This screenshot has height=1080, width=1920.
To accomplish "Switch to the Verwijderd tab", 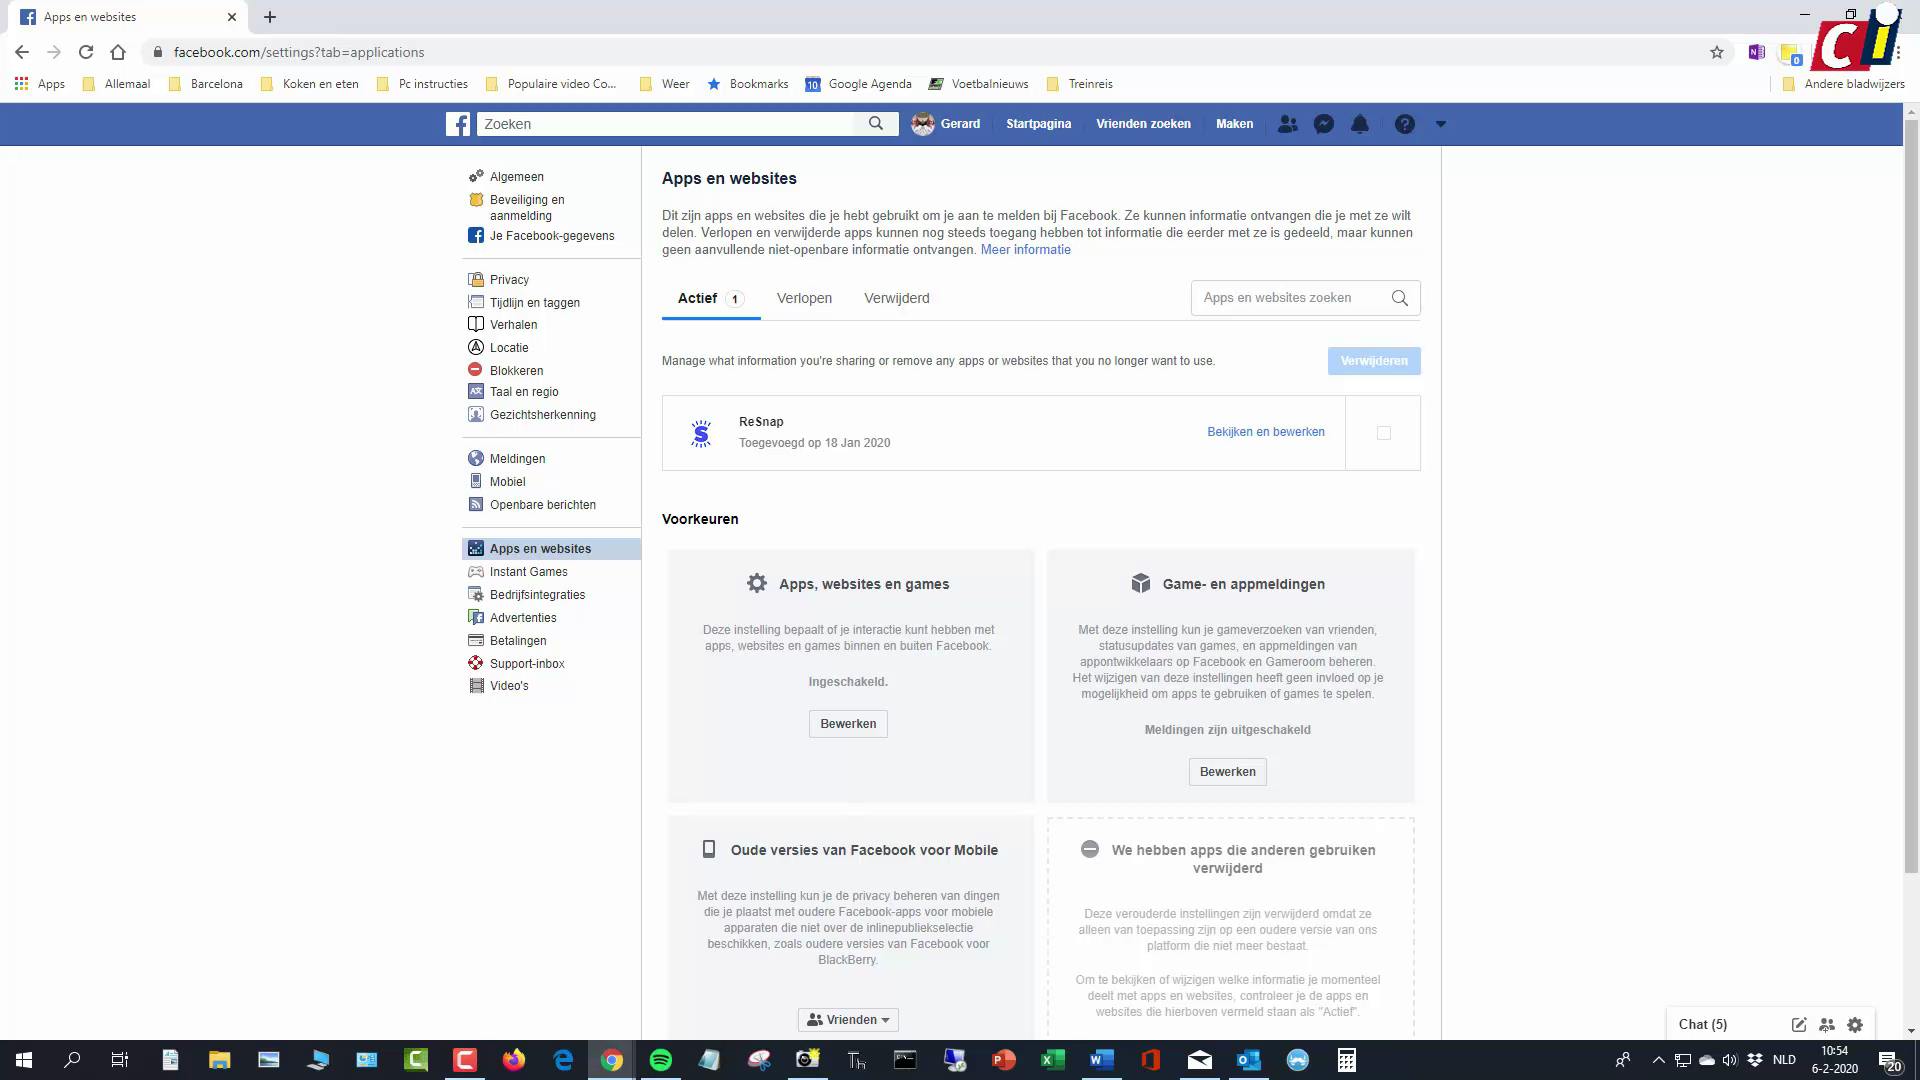I will tap(896, 298).
